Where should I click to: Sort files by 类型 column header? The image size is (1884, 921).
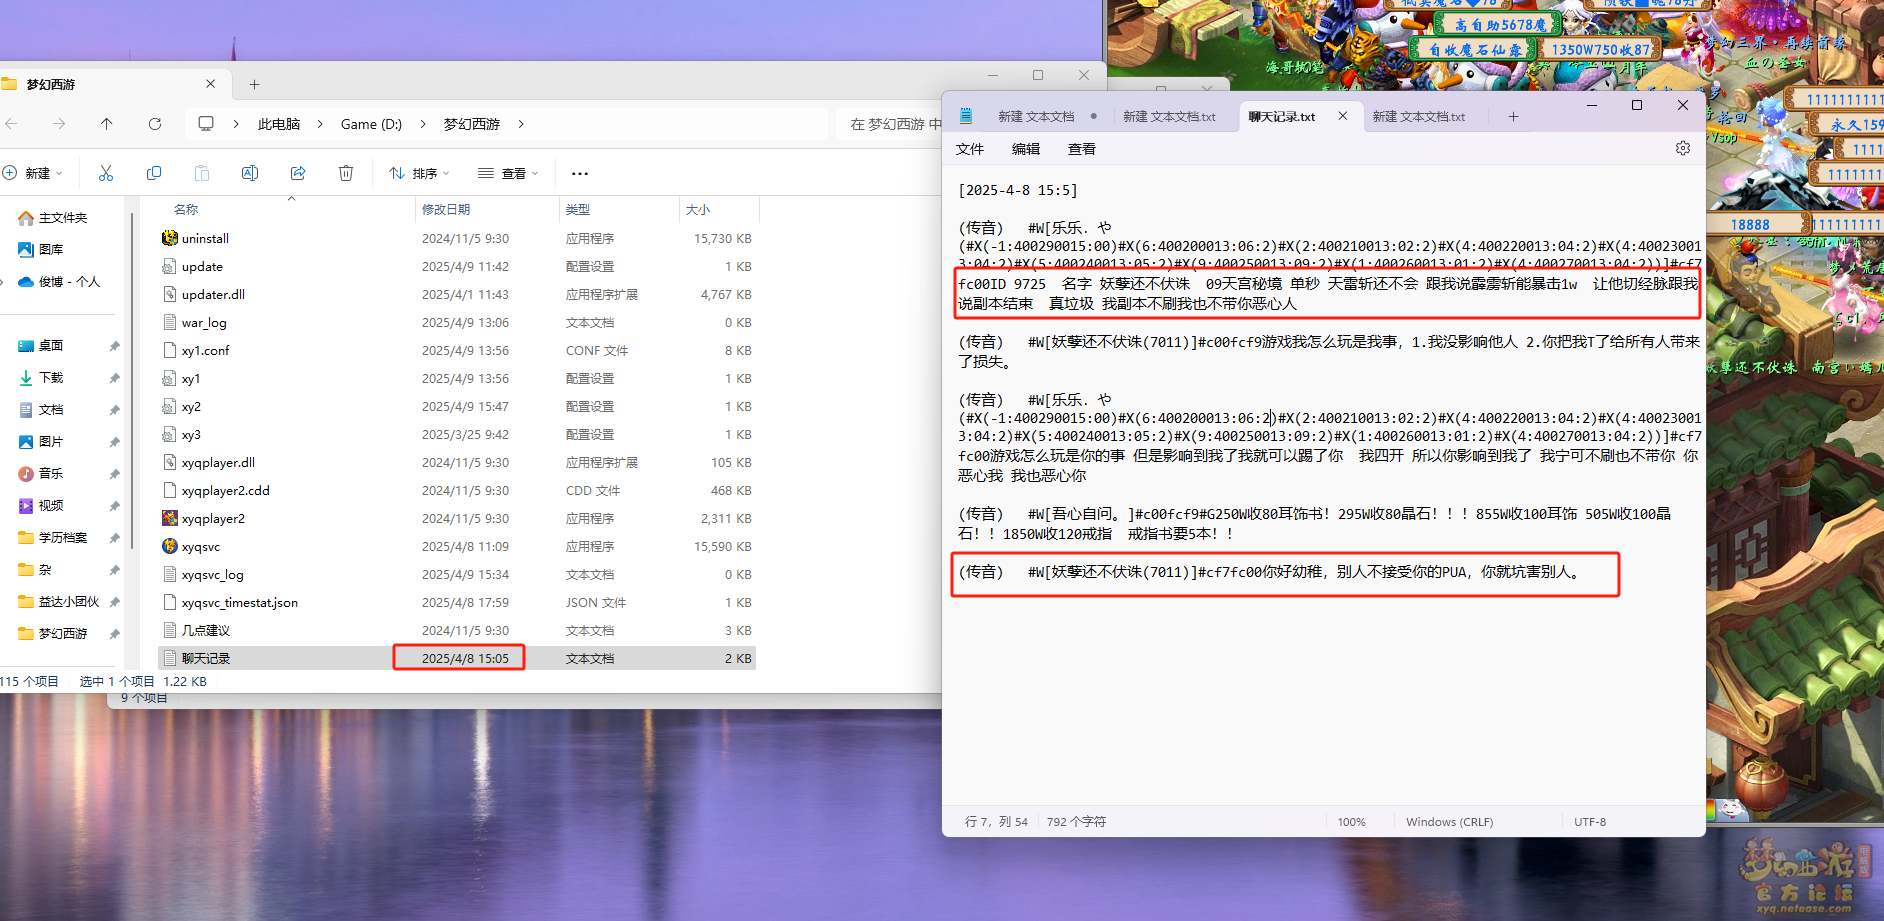pos(578,210)
